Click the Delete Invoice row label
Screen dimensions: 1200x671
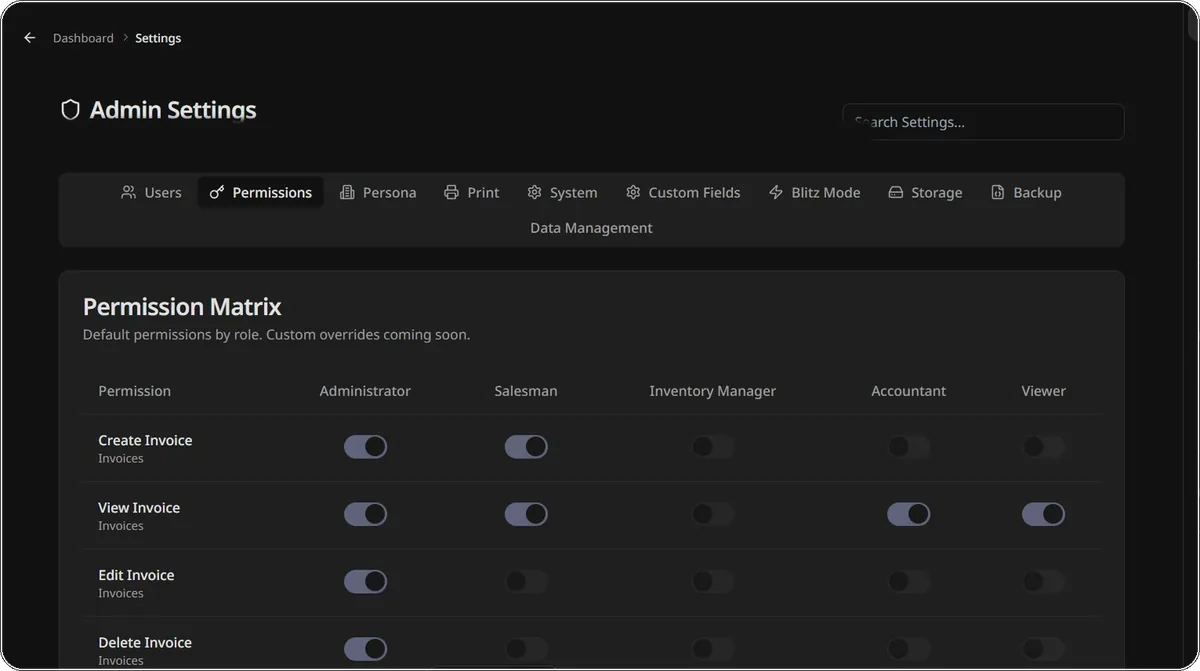[145, 643]
